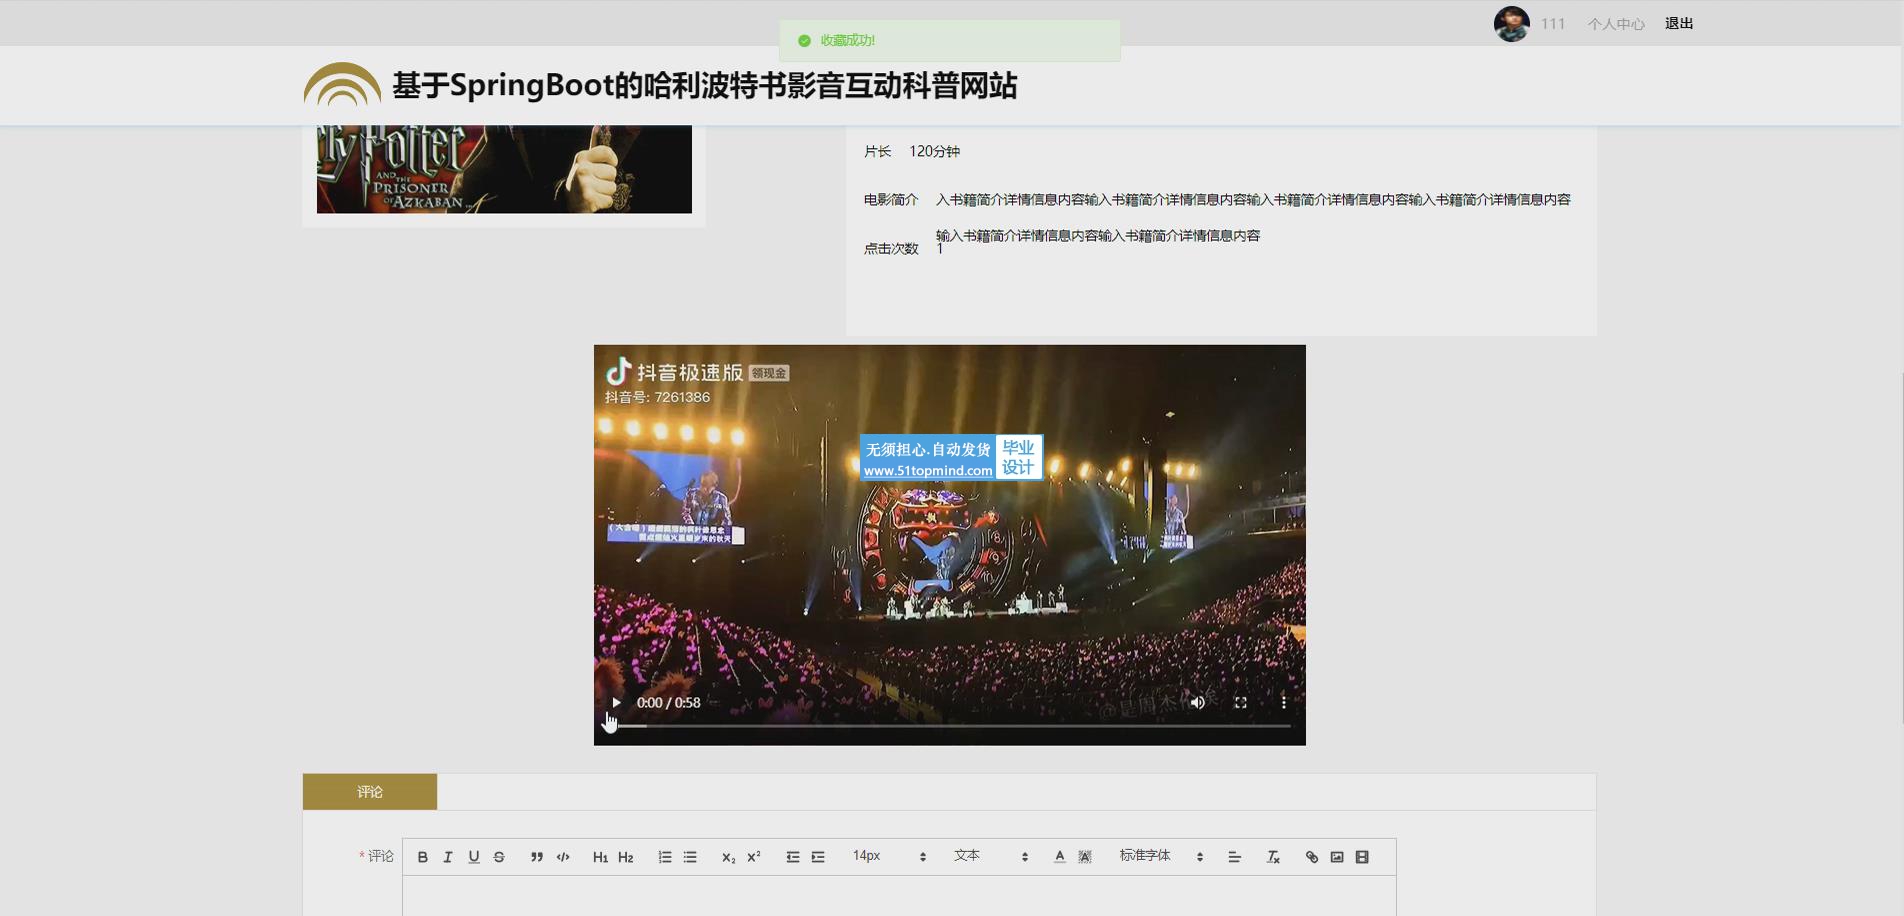The image size is (1904, 916).
Task: Open the Harry Potter movie poster
Action: [x=504, y=169]
